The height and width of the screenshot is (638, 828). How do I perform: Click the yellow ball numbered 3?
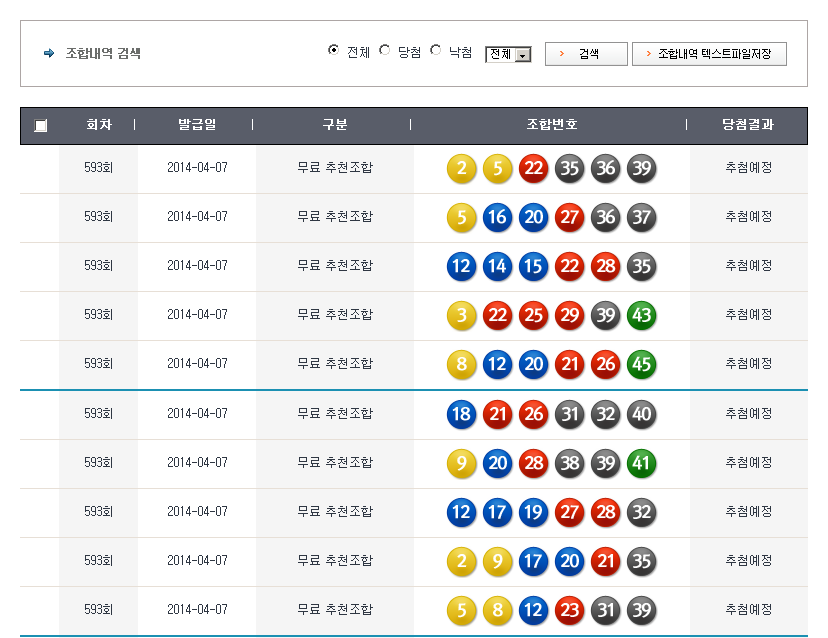coord(461,315)
